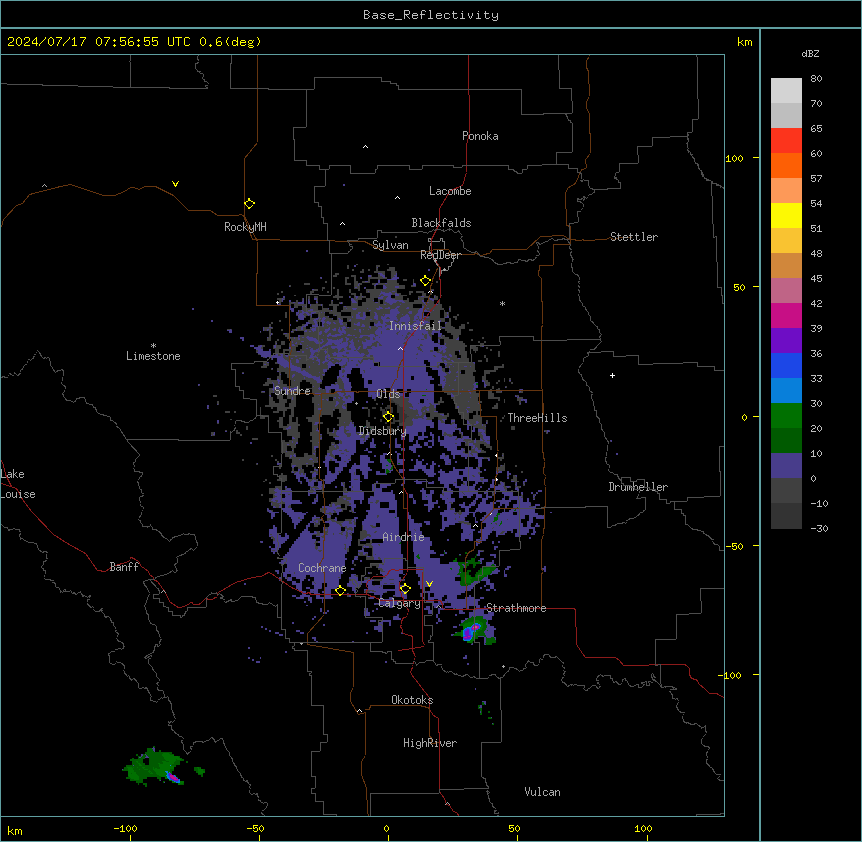The width and height of the screenshot is (862, 842).
Task: Click the Cochrane city label
Action: coord(322,568)
